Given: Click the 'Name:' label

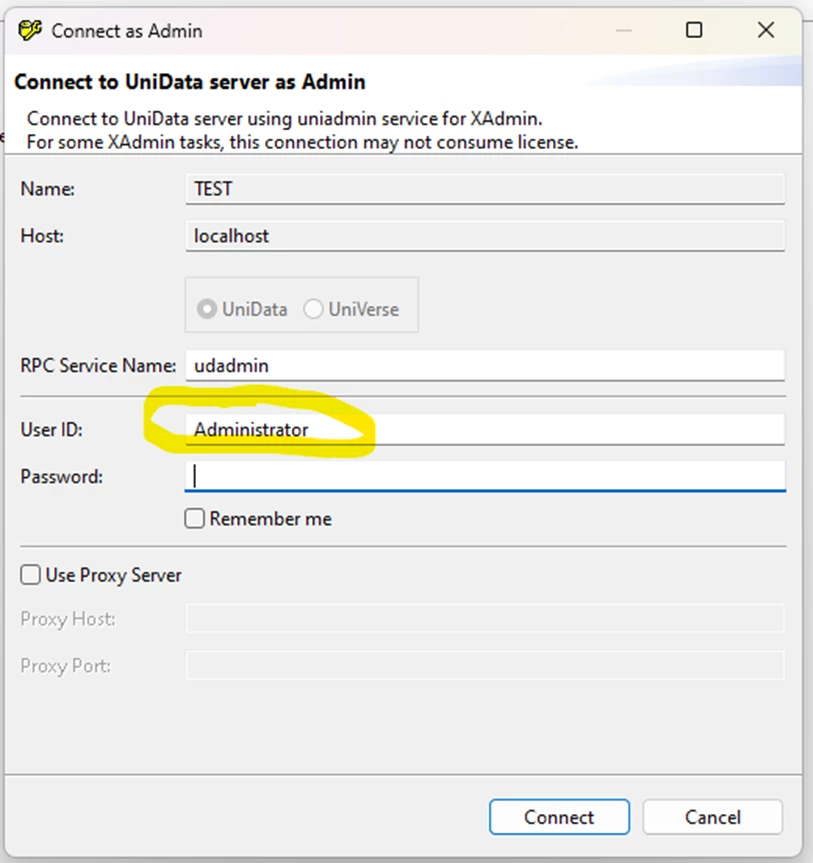Looking at the screenshot, I should 47,189.
